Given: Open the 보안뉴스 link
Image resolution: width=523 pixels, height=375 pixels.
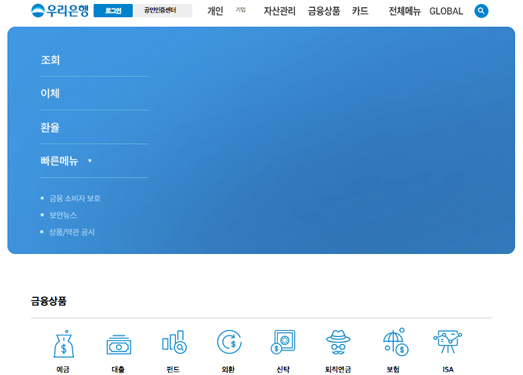Looking at the screenshot, I should (63, 215).
